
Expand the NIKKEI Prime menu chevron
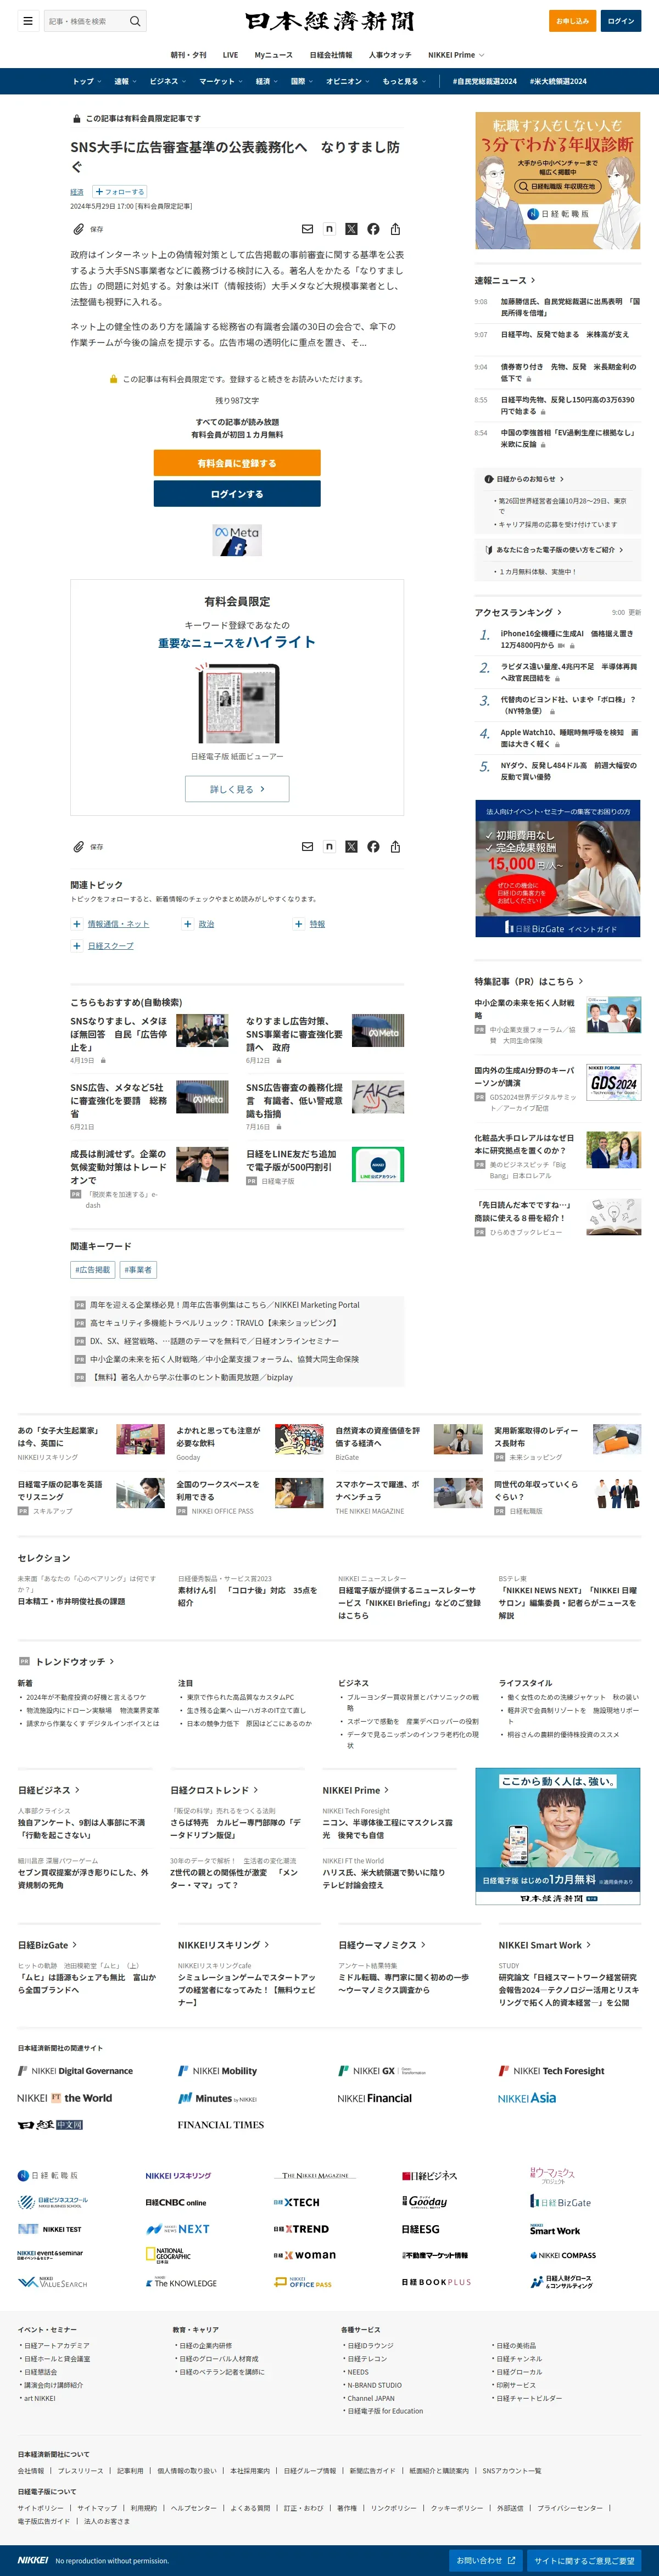pos(482,55)
